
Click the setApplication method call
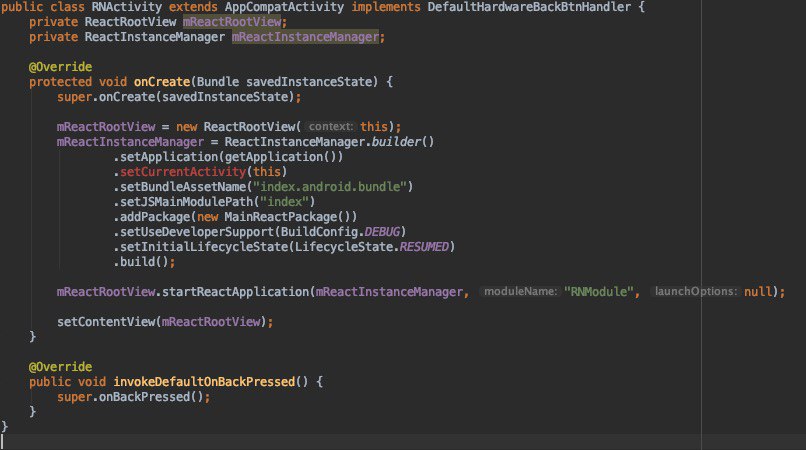169,157
